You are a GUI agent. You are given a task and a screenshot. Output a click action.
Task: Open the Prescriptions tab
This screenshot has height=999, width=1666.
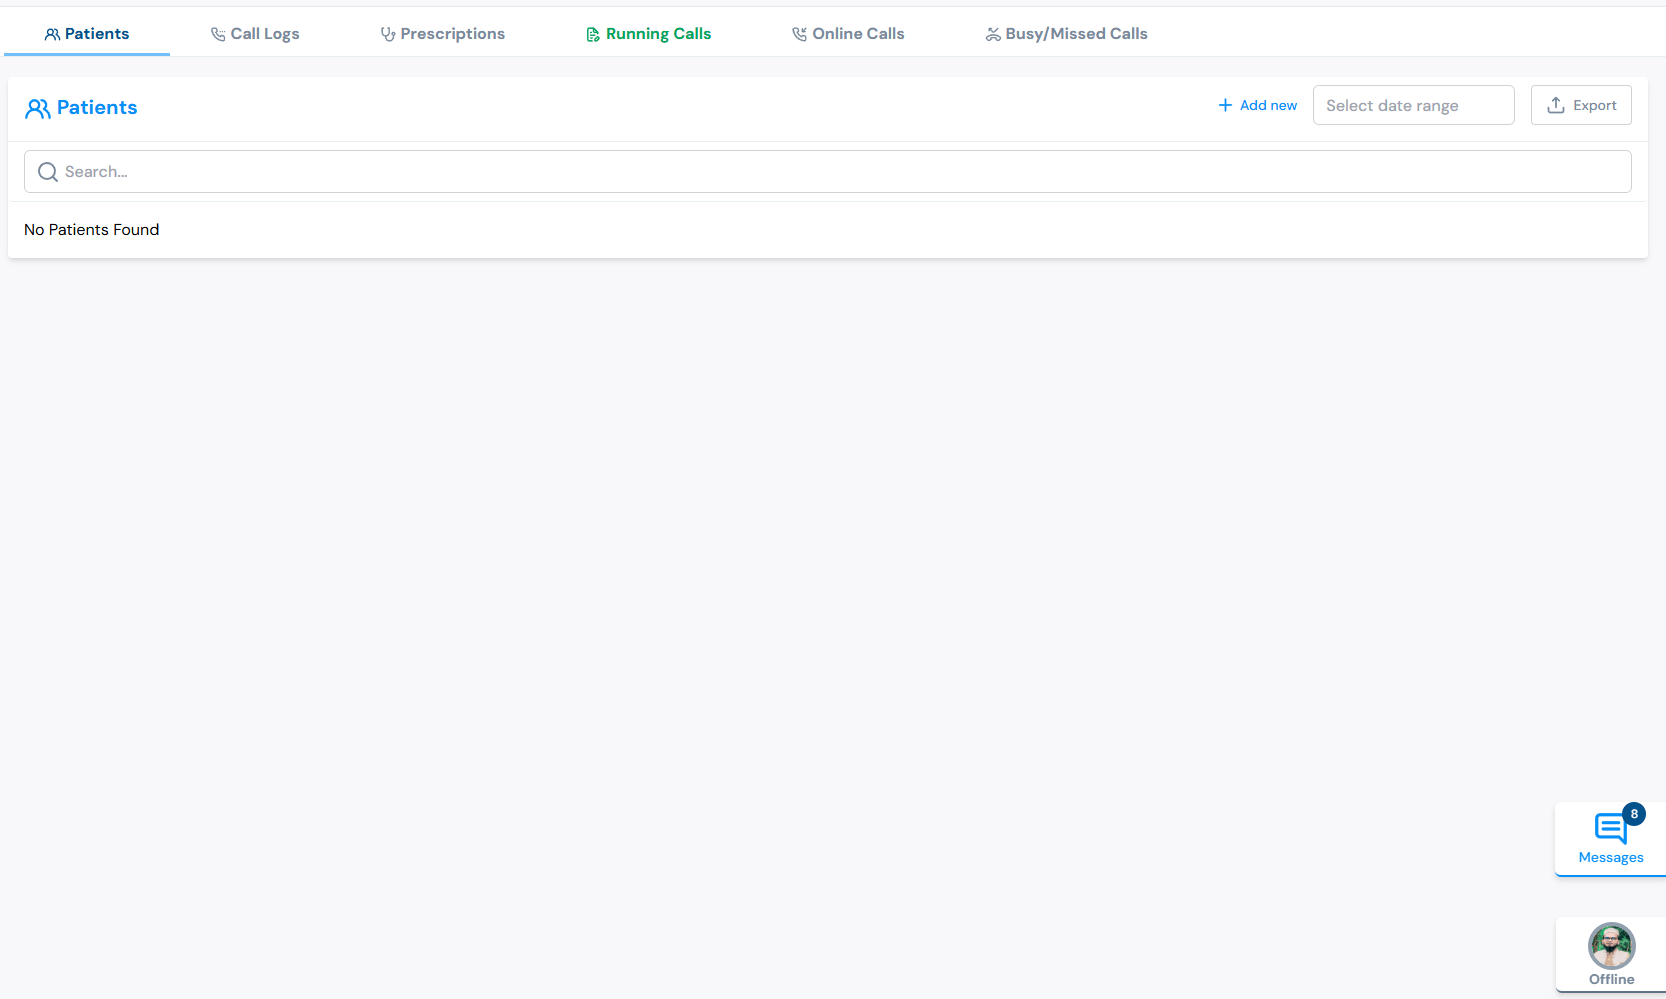(x=443, y=34)
